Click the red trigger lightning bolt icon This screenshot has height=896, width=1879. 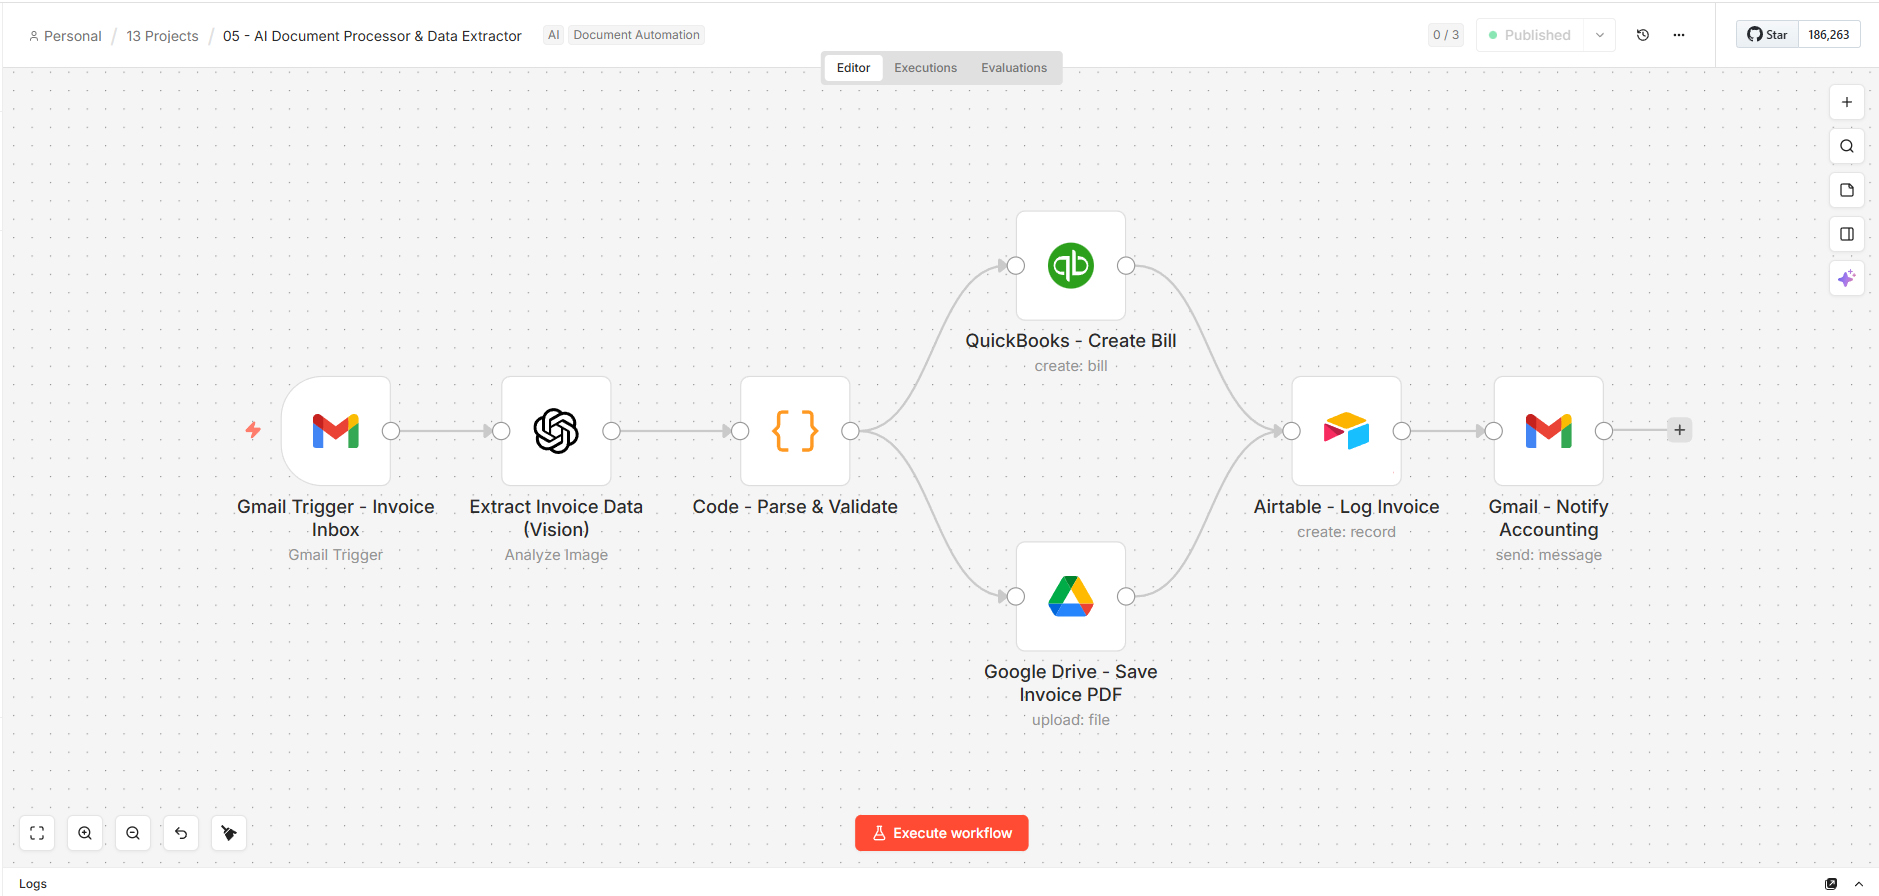pyautogui.click(x=253, y=430)
